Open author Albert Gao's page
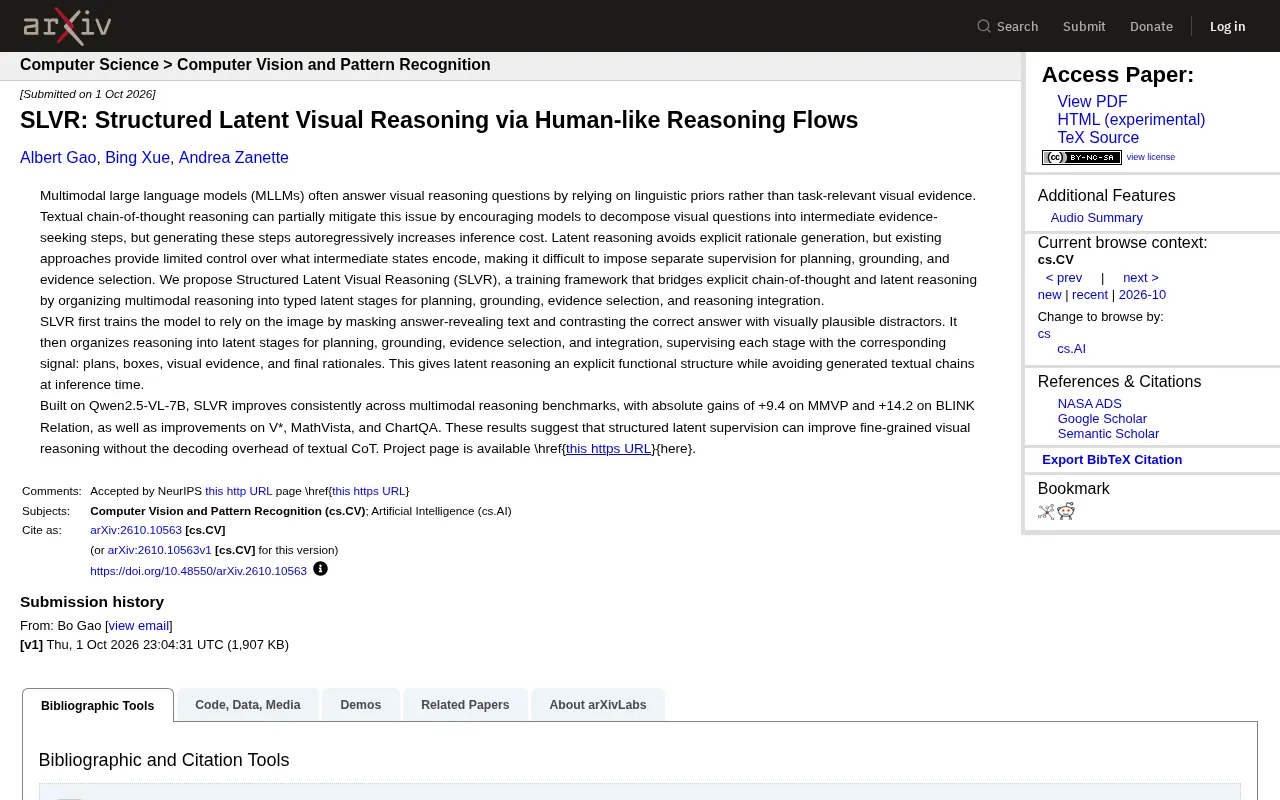 click(x=58, y=158)
